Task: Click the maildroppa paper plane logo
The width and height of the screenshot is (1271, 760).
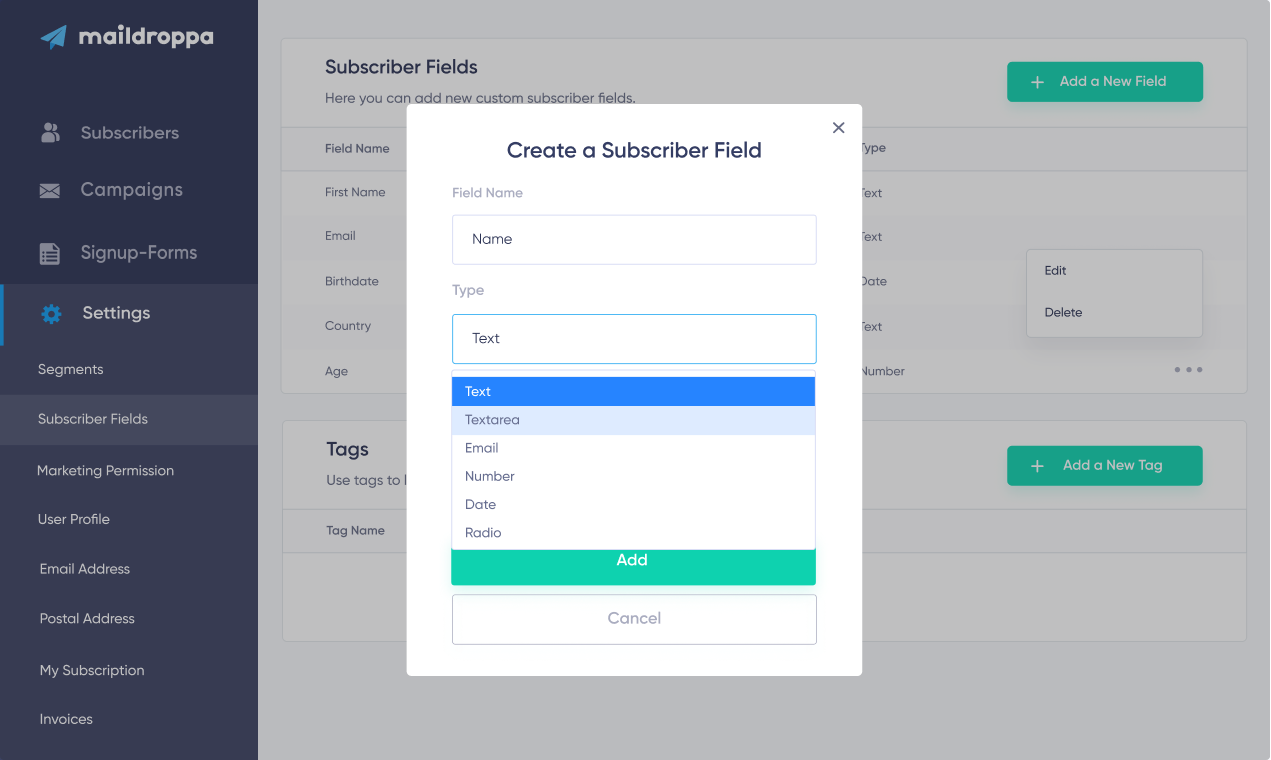Action: pyautogui.click(x=54, y=38)
